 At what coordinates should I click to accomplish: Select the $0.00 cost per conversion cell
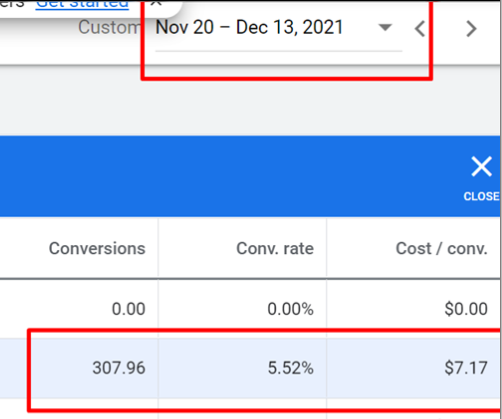point(466,309)
